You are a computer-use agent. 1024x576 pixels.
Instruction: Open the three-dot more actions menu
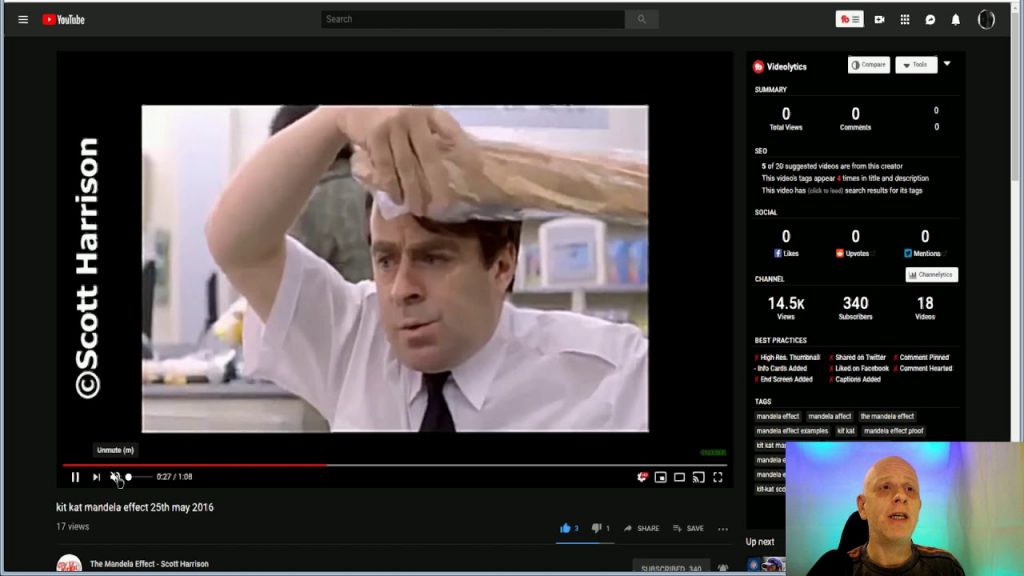point(722,529)
